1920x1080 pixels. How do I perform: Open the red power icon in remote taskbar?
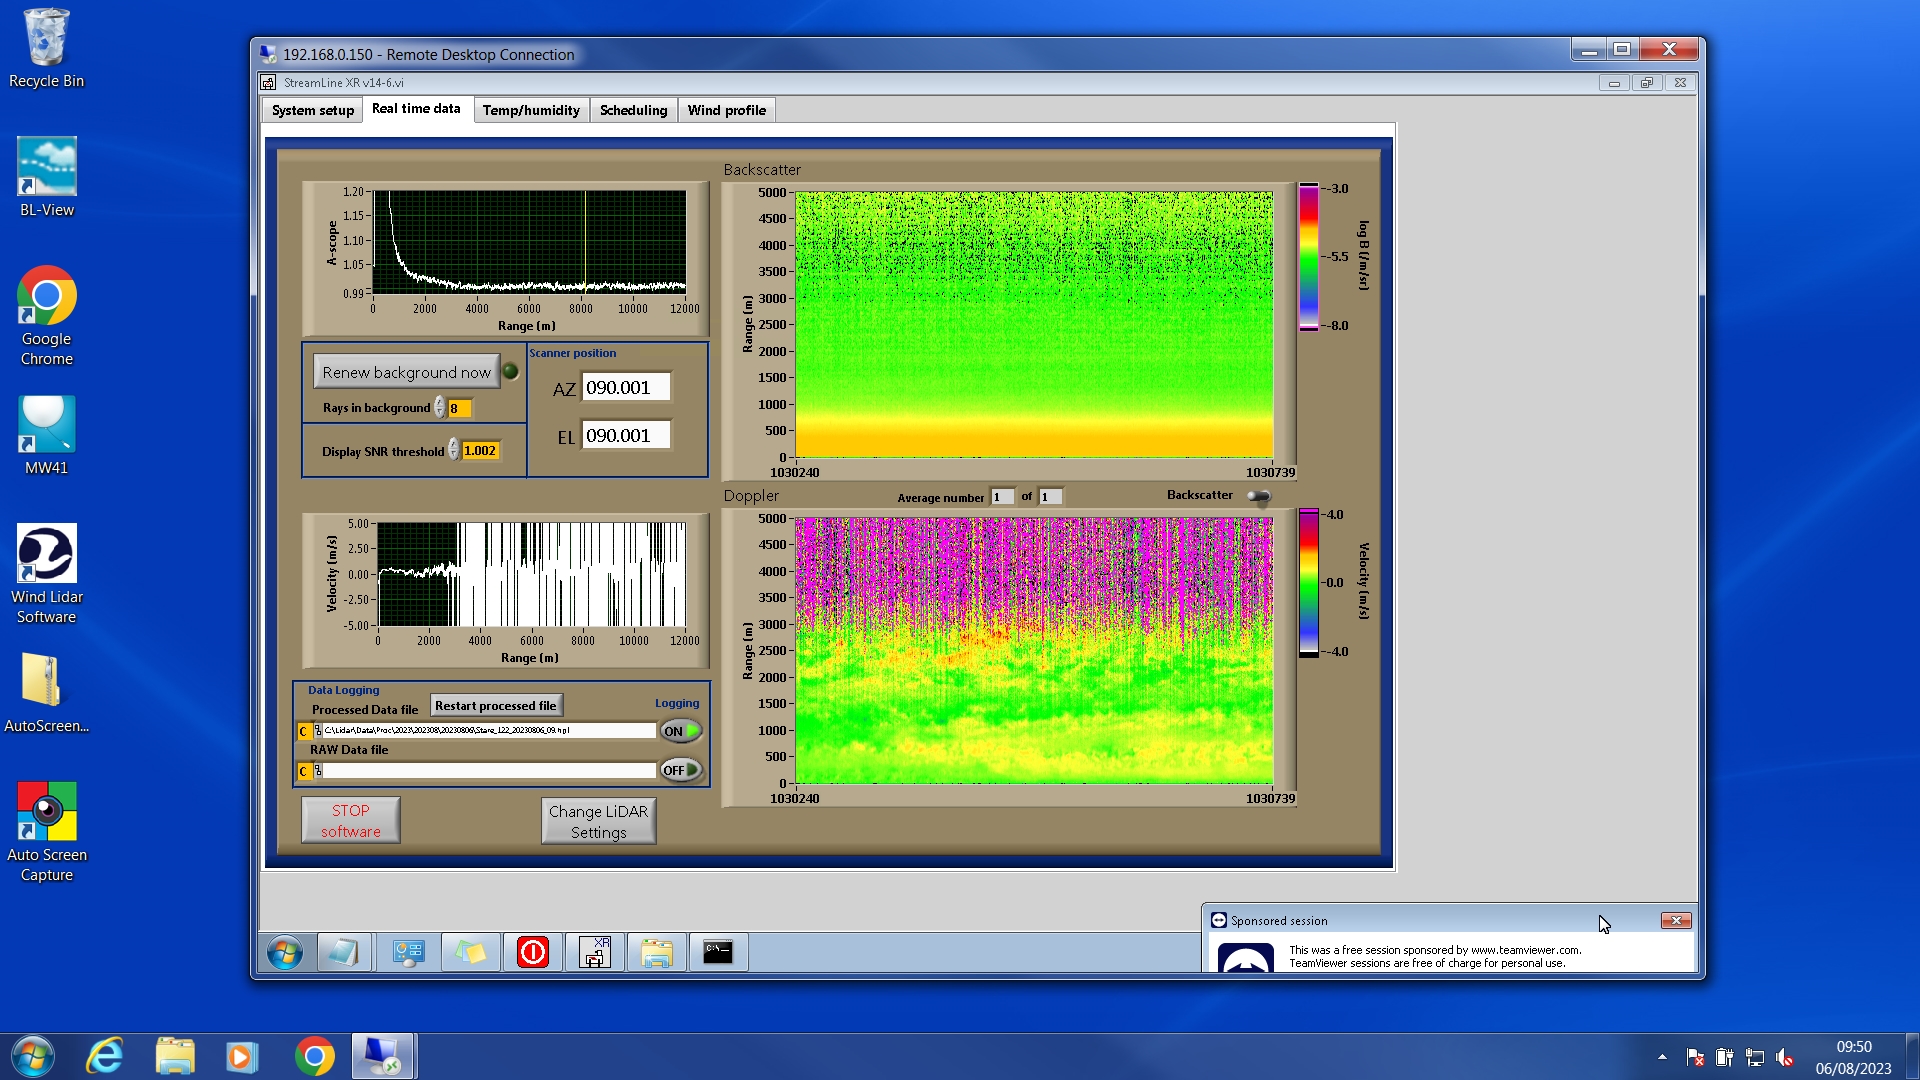532,952
